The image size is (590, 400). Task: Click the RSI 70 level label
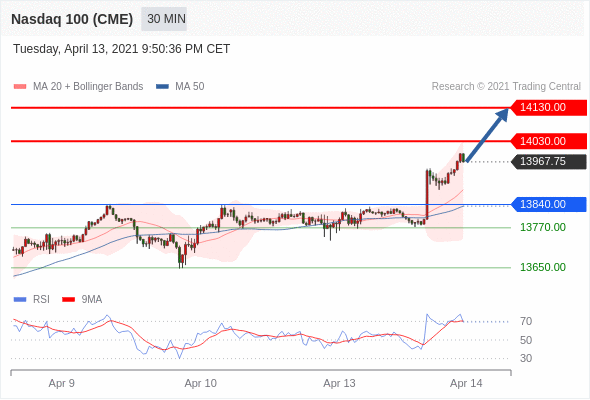pos(526,321)
